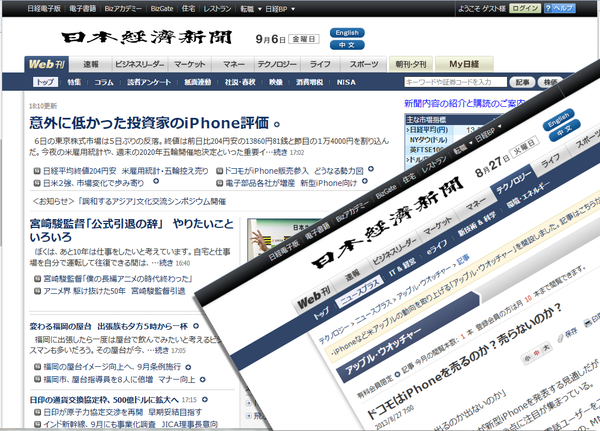Click document icon before 福岡市、屋台指導員を8人に倍増
The width and height of the screenshot is (600, 431).
coord(37,379)
